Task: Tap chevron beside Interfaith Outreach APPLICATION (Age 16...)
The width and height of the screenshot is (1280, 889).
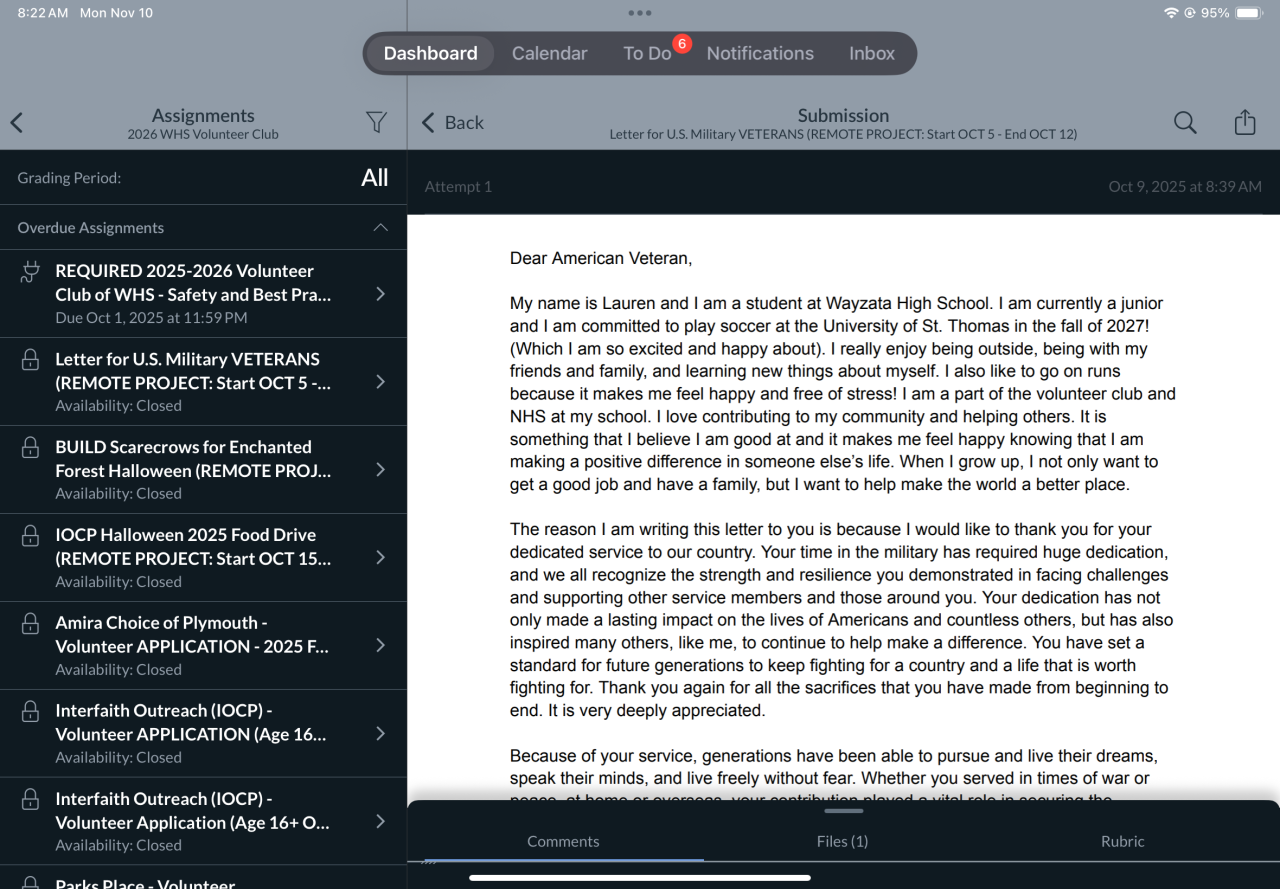Action: coord(380,734)
